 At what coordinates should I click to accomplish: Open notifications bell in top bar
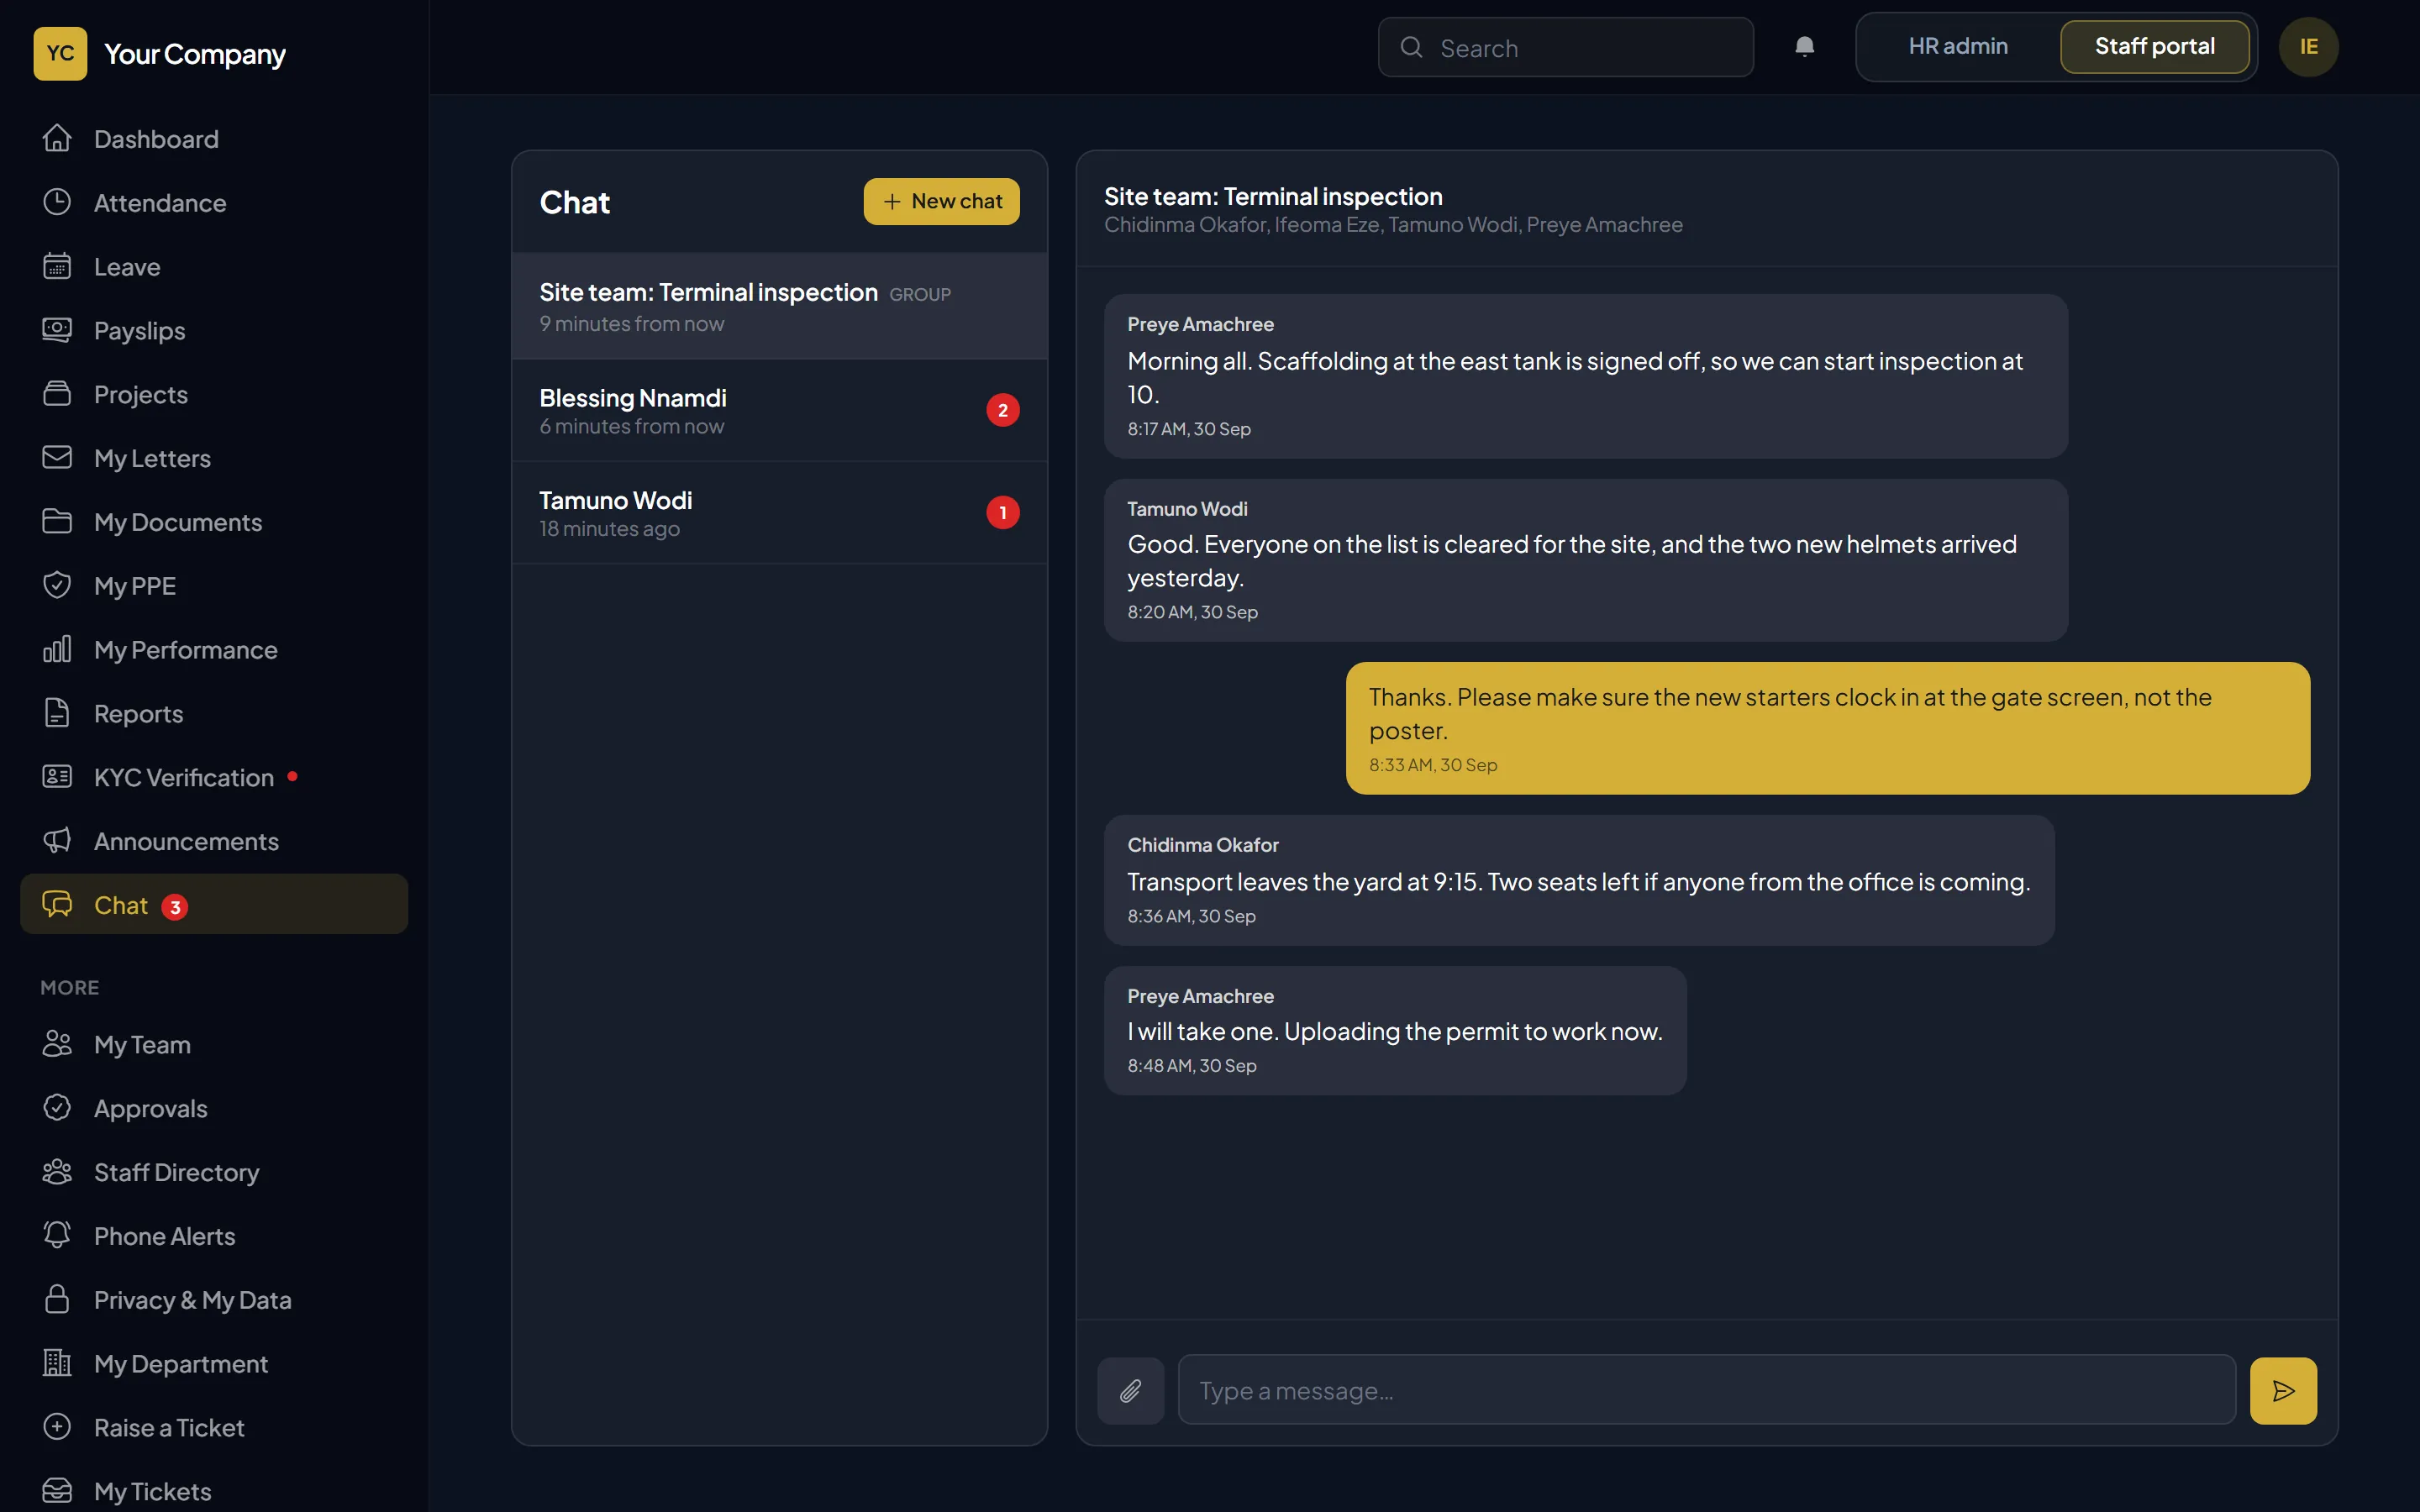point(1804,47)
